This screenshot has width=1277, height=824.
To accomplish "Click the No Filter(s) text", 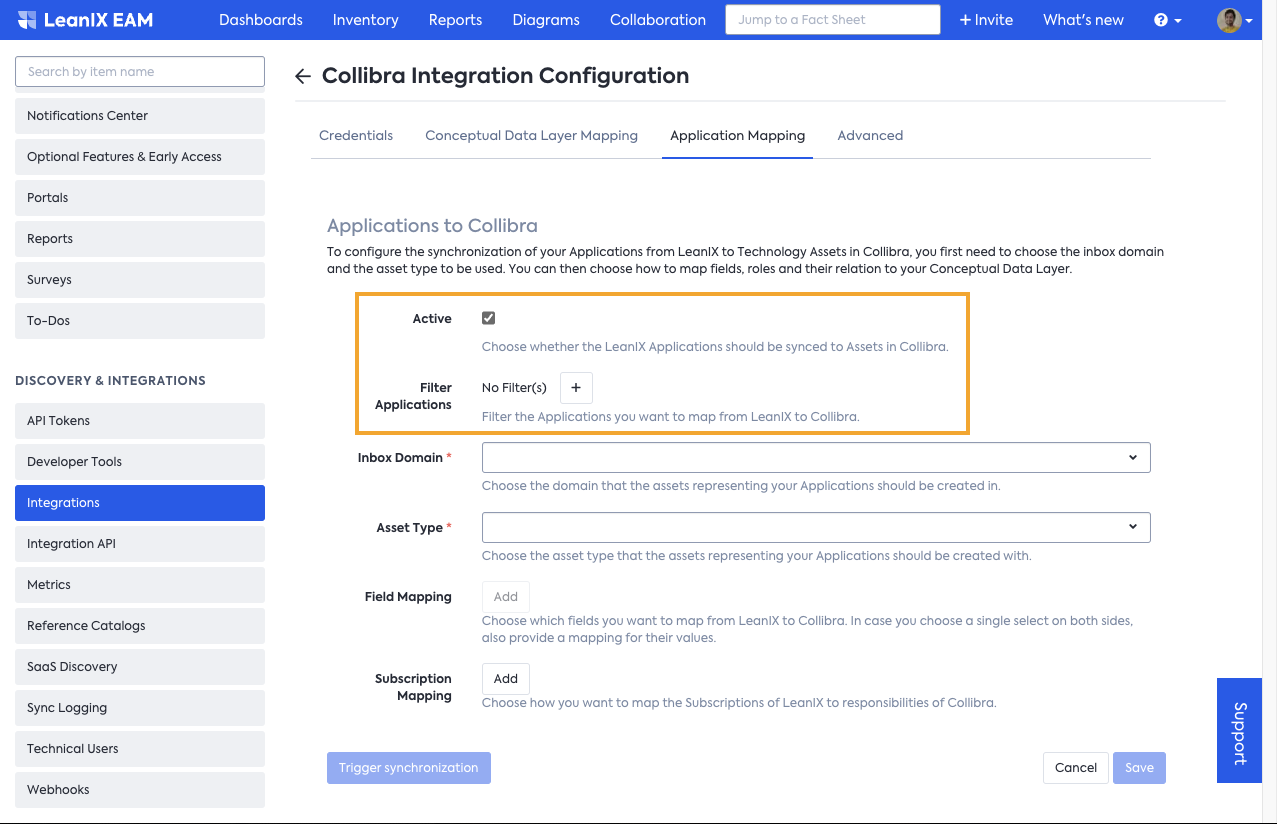I will (514, 388).
